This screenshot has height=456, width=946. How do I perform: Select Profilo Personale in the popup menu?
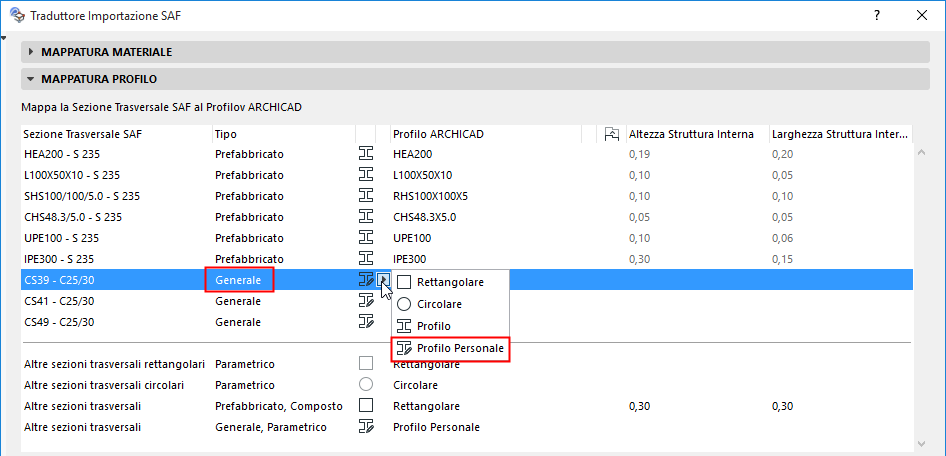point(451,348)
